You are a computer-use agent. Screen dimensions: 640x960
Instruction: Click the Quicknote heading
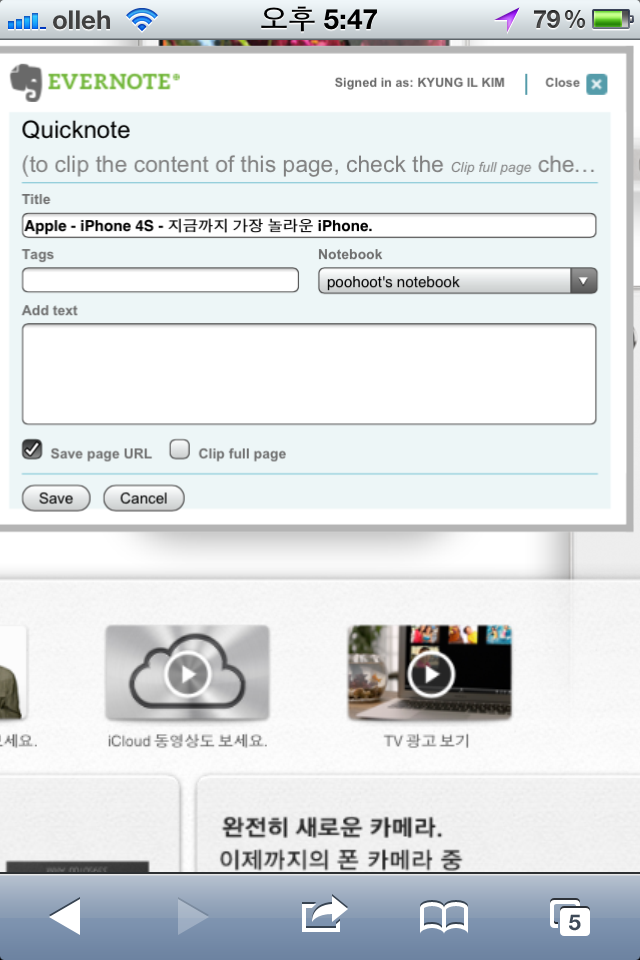(x=76, y=130)
